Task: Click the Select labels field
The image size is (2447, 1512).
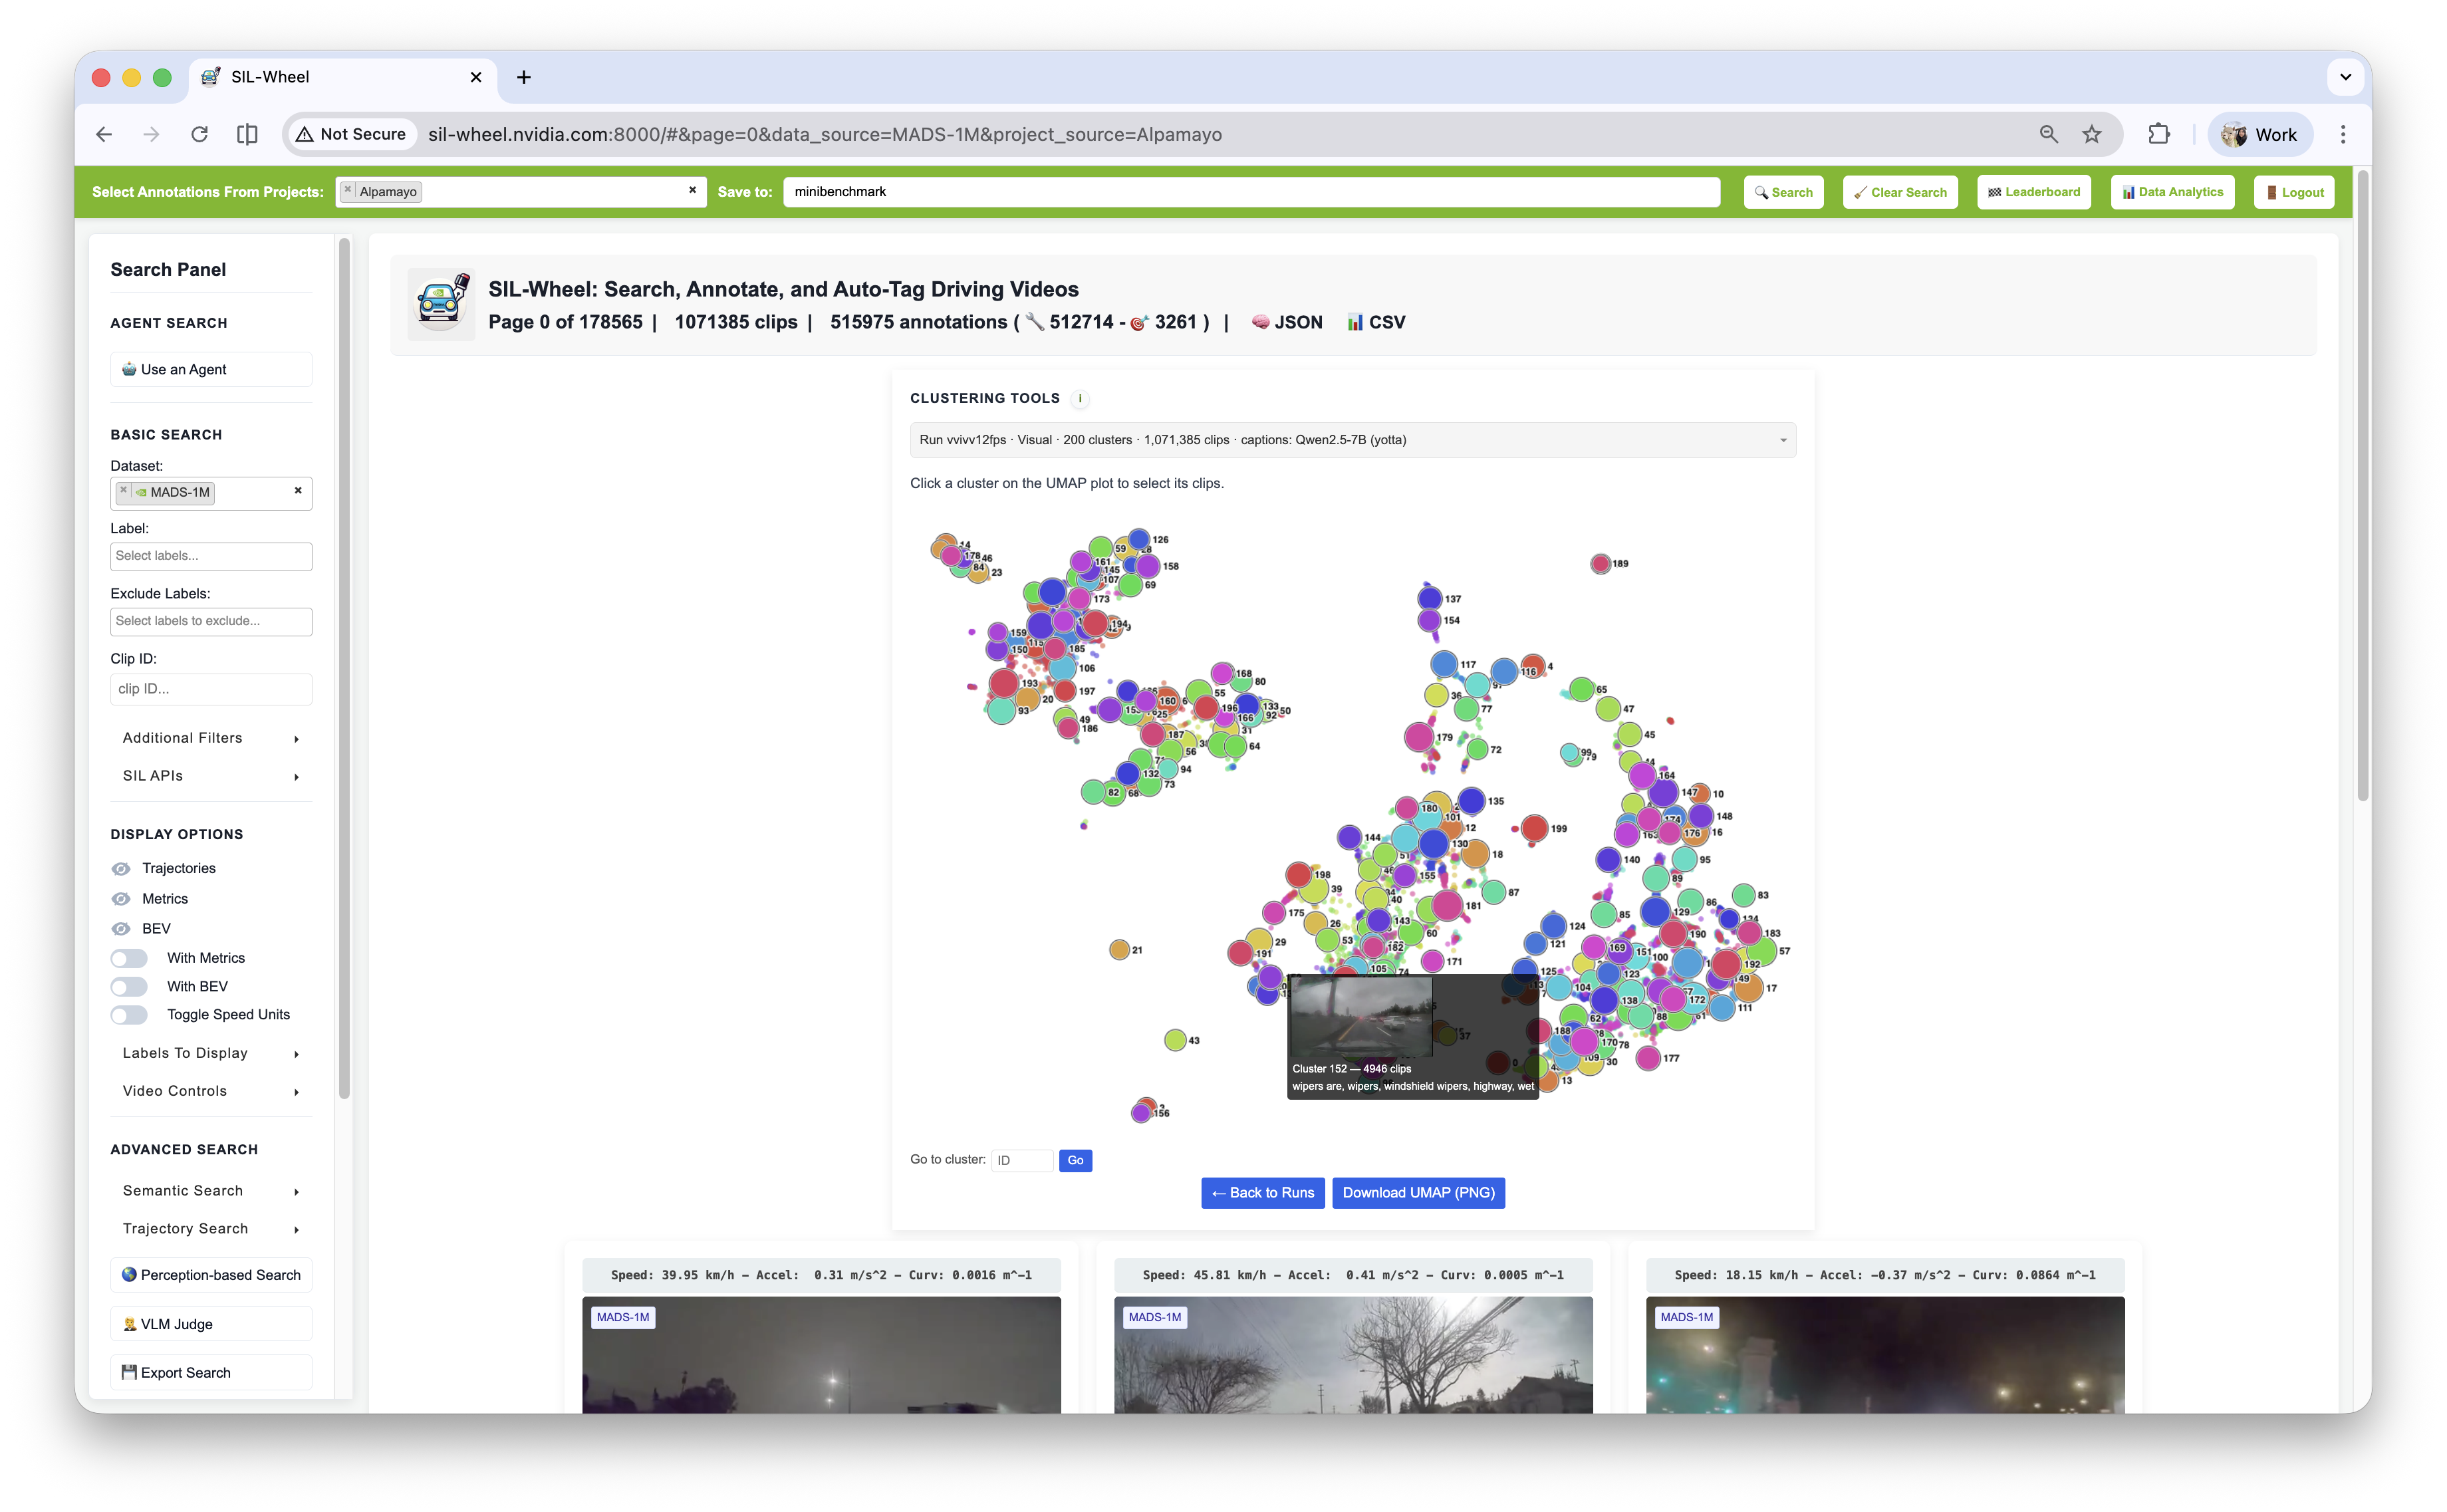Action: [211, 556]
